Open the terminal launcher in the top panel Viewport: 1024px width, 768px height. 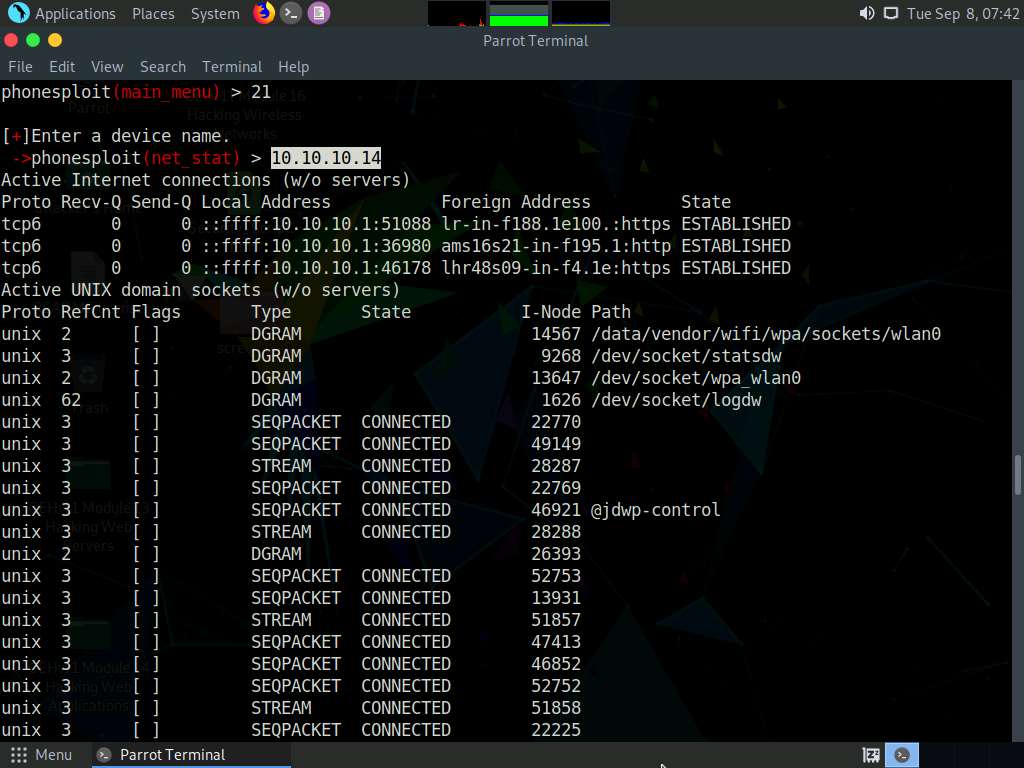pos(291,13)
